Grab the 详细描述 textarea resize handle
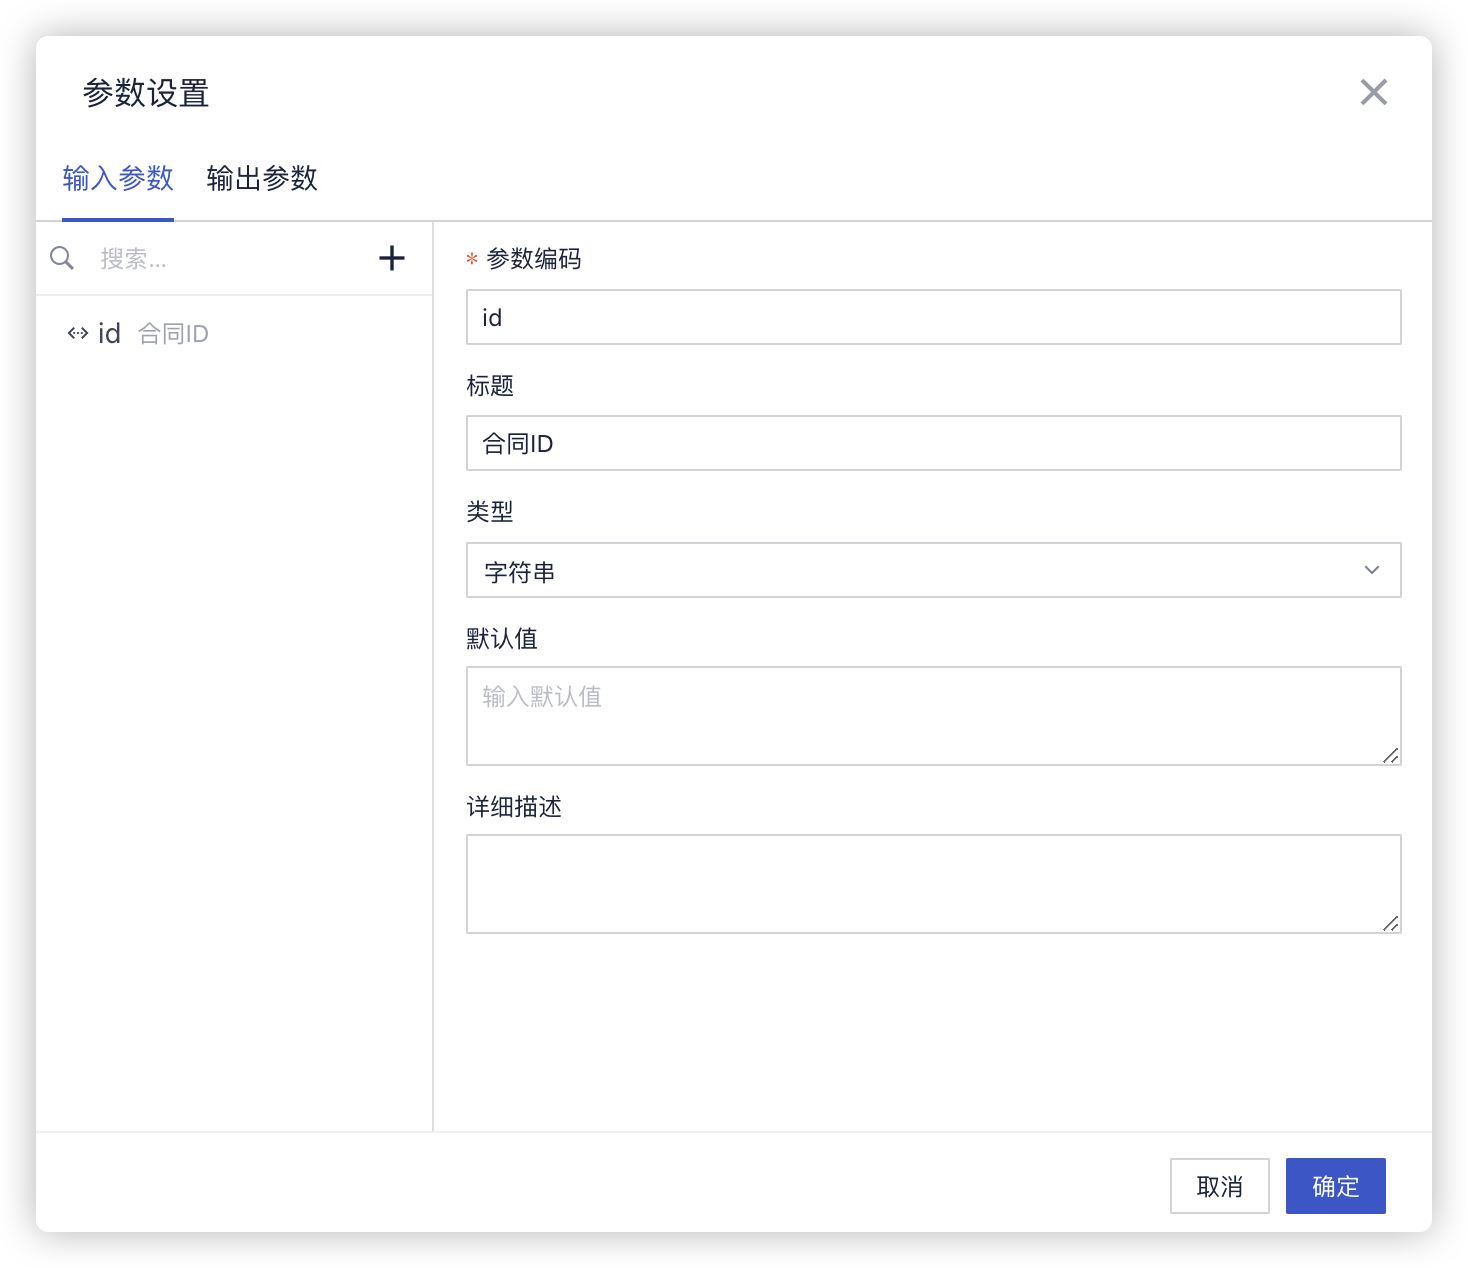The height and width of the screenshot is (1268, 1468). pyautogui.click(x=1390, y=923)
